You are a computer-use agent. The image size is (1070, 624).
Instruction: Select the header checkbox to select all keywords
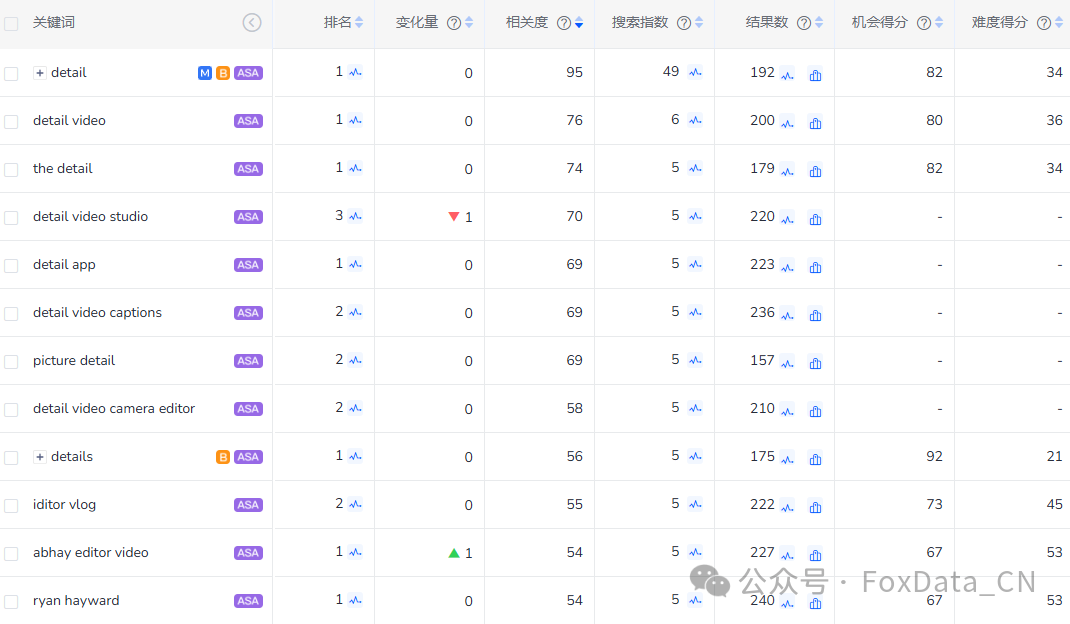(x=13, y=22)
